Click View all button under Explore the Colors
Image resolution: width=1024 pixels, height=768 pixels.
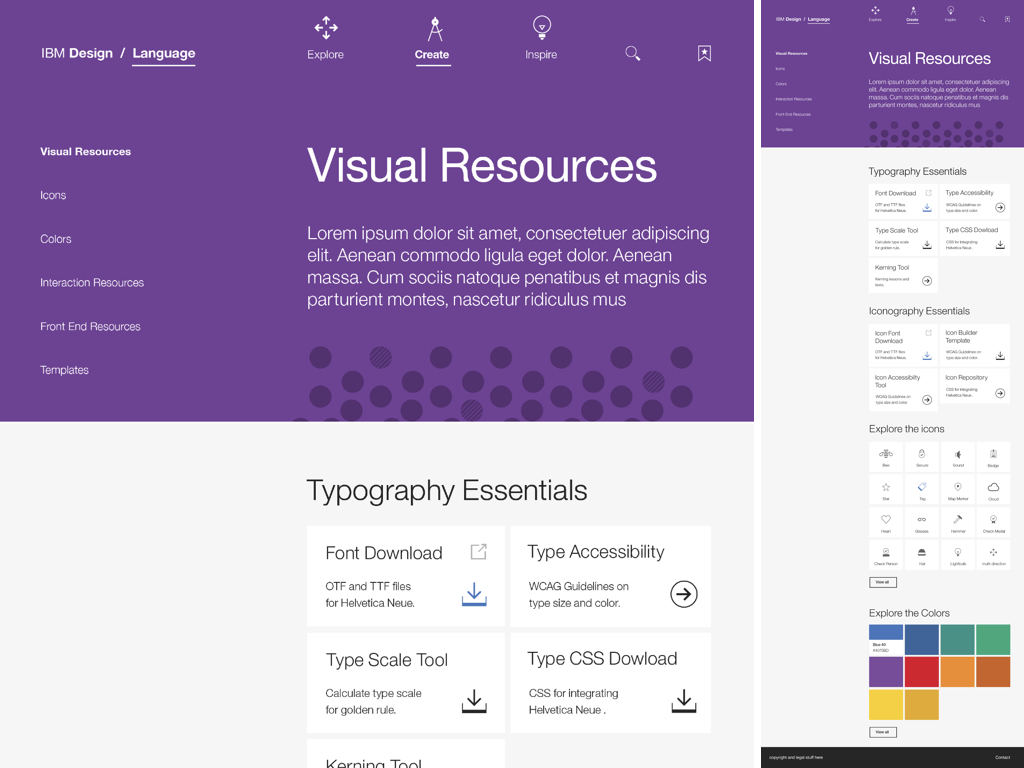pos(882,732)
